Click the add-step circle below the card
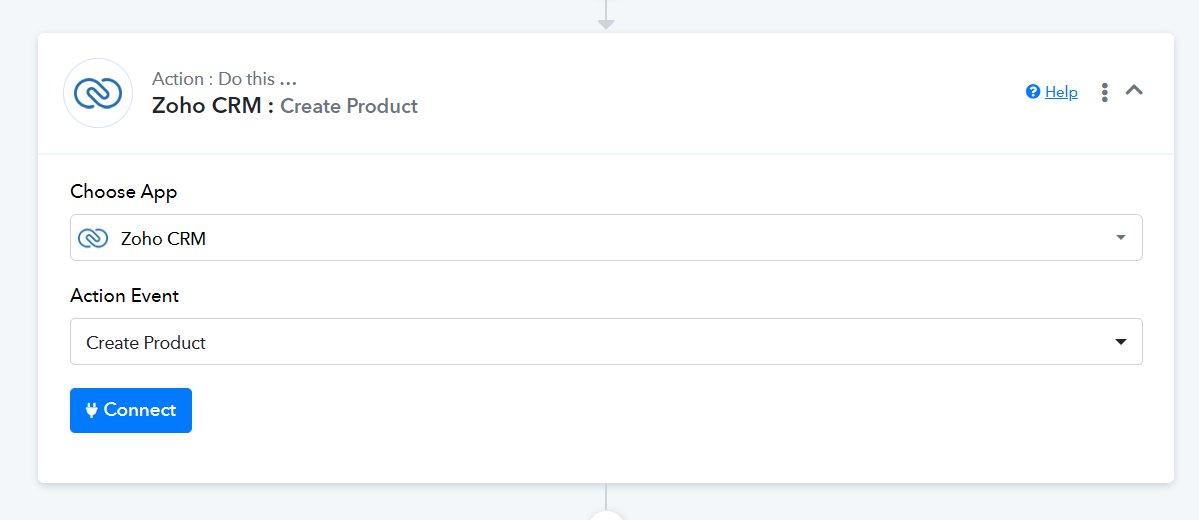This screenshot has width=1199, height=520. (x=606, y=514)
